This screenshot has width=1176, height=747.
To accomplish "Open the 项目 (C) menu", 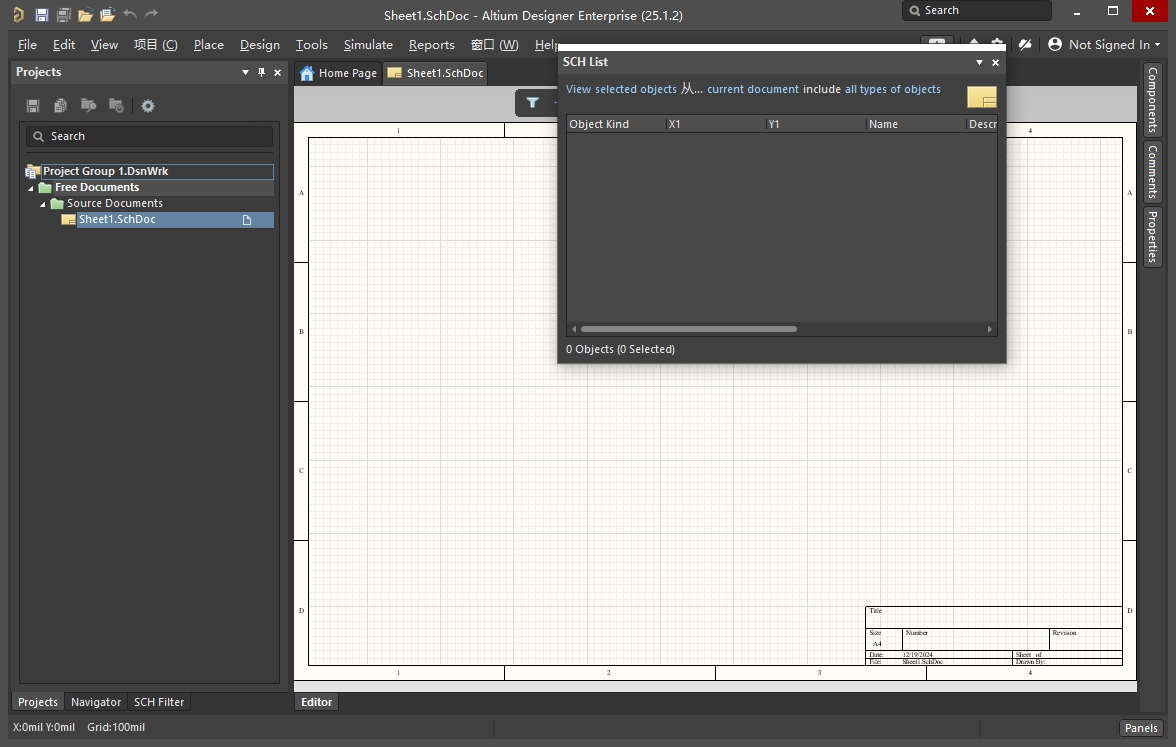I will pyautogui.click(x=155, y=44).
